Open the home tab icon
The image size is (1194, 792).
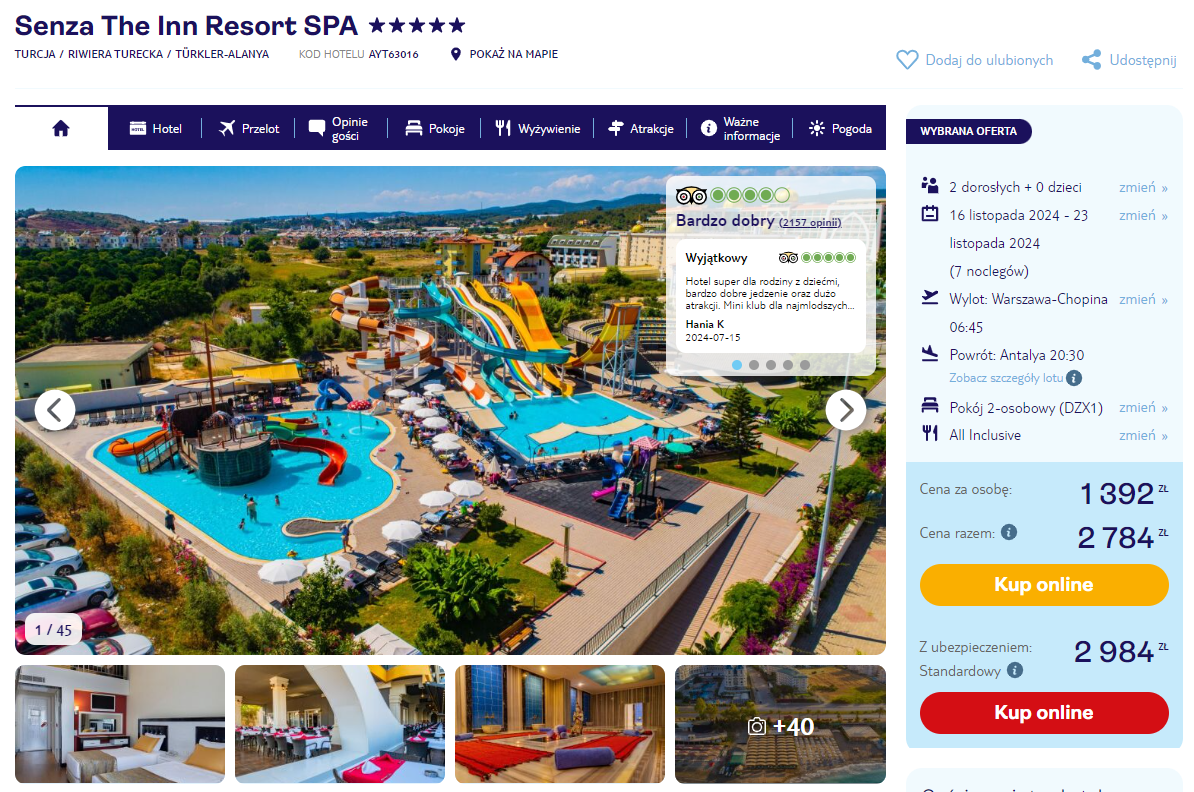(61, 129)
